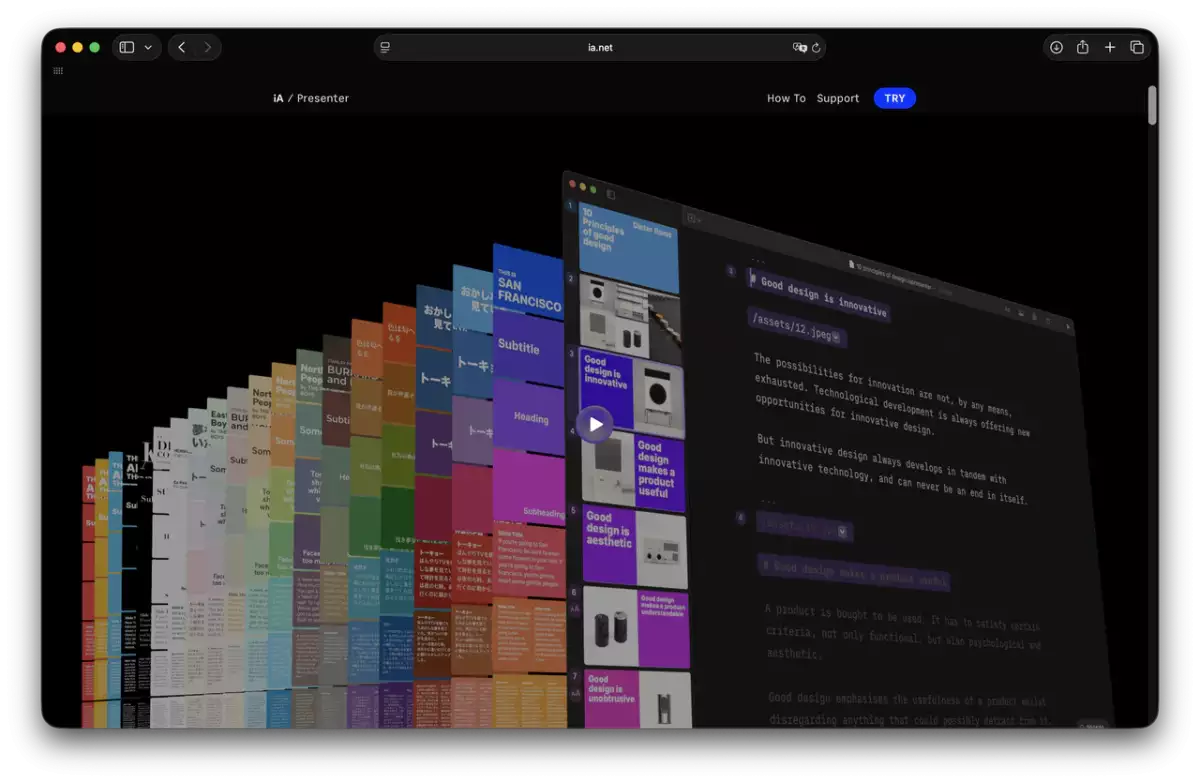Show Safari downloads
Screen dimensions: 1200x783
point(1056,47)
